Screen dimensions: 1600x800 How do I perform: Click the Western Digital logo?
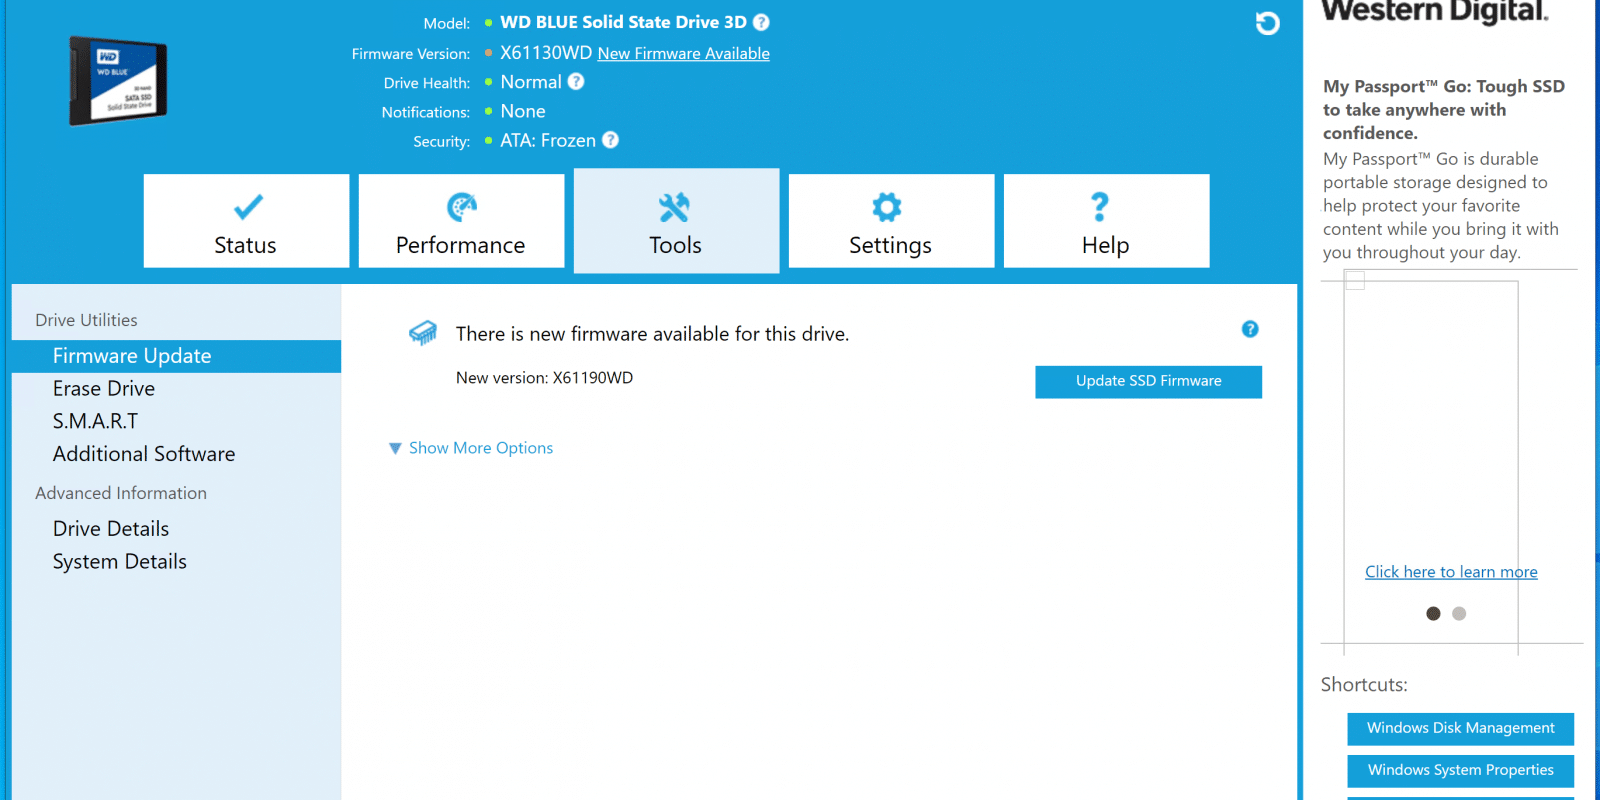pos(1435,12)
